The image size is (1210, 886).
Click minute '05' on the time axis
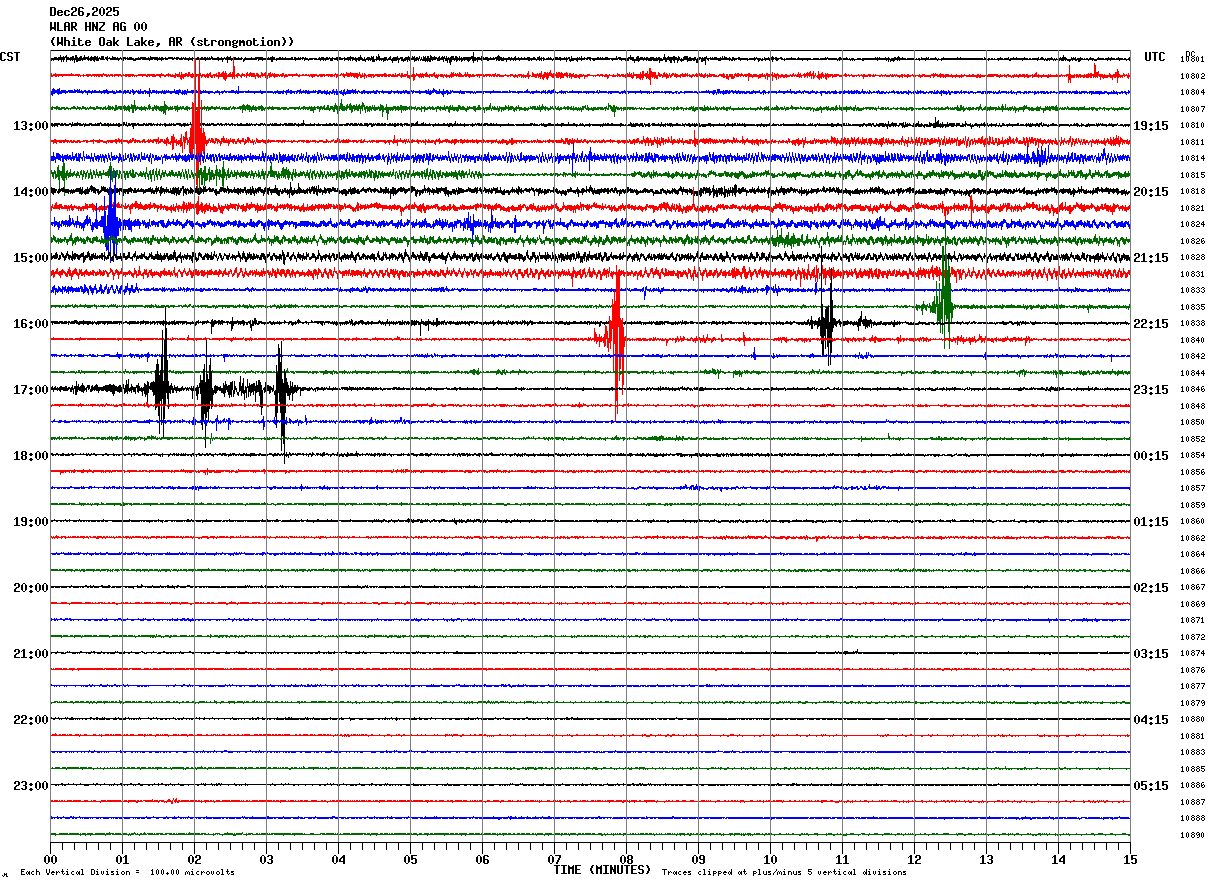coord(410,859)
